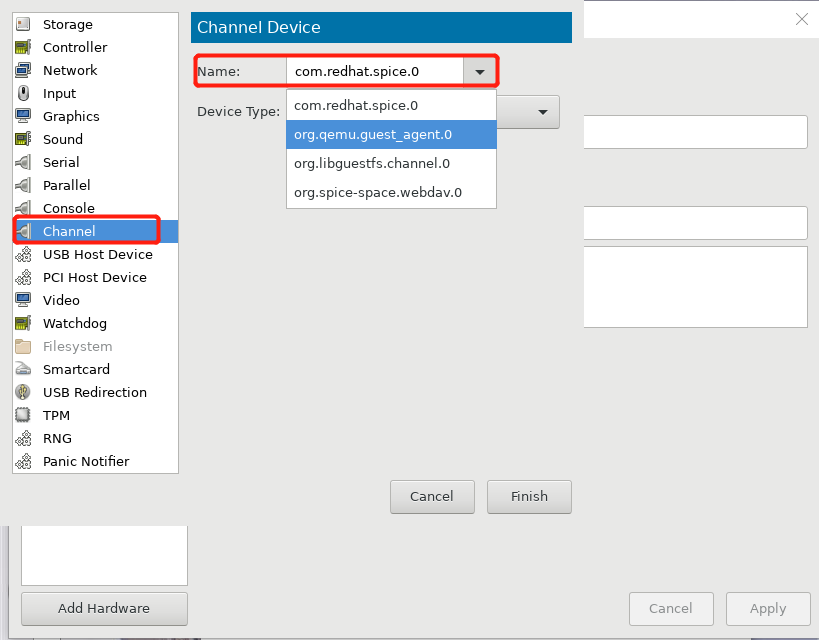Close the background window with X

coord(802,20)
